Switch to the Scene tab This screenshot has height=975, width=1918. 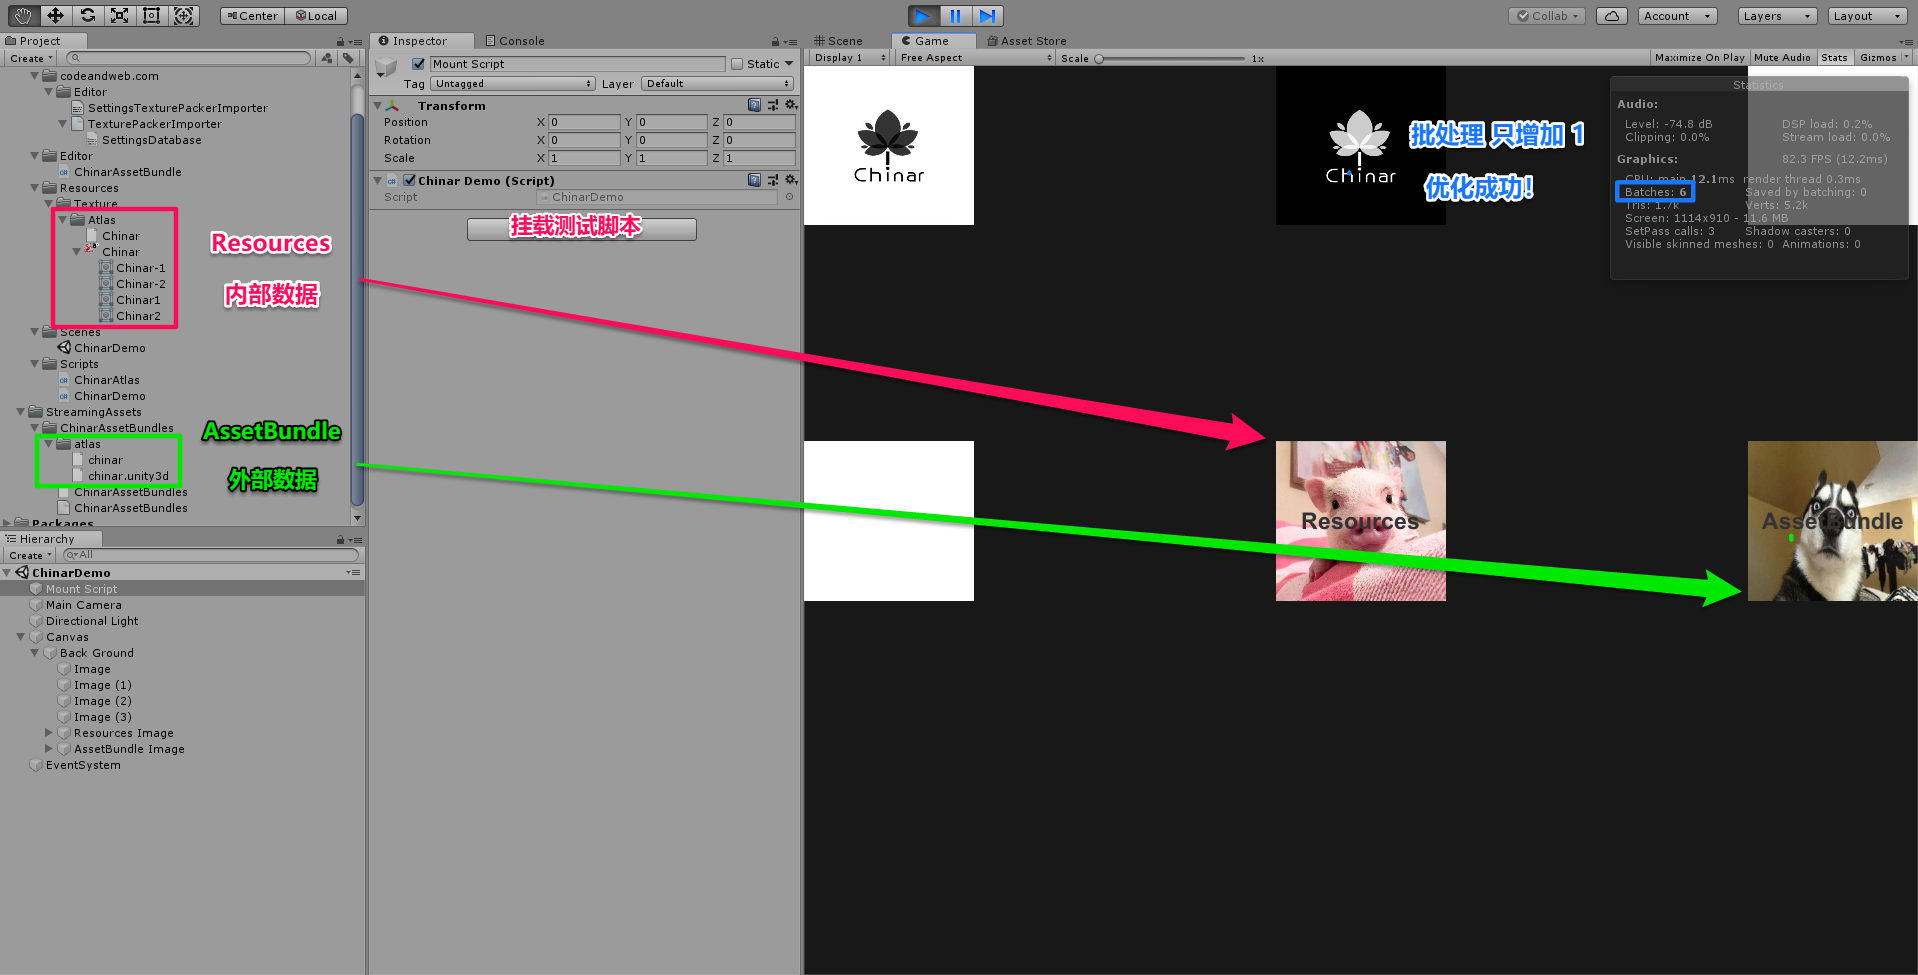click(x=839, y=41)
